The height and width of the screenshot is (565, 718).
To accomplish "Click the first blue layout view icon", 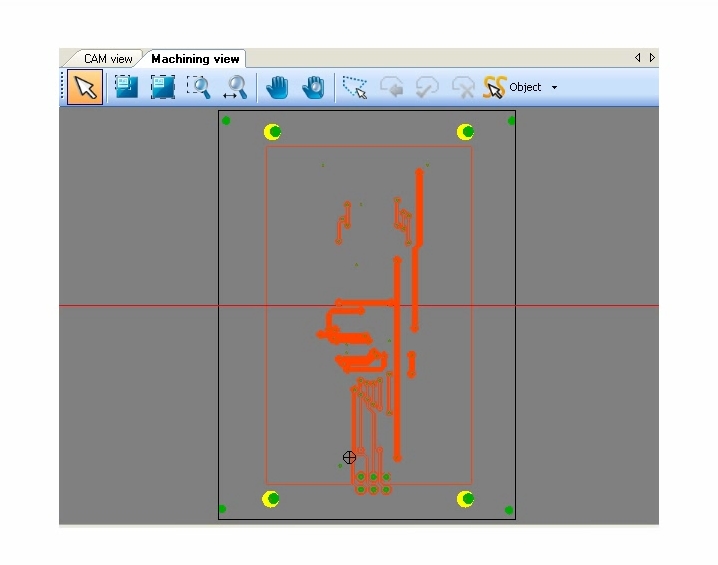I will pos(126,88).
